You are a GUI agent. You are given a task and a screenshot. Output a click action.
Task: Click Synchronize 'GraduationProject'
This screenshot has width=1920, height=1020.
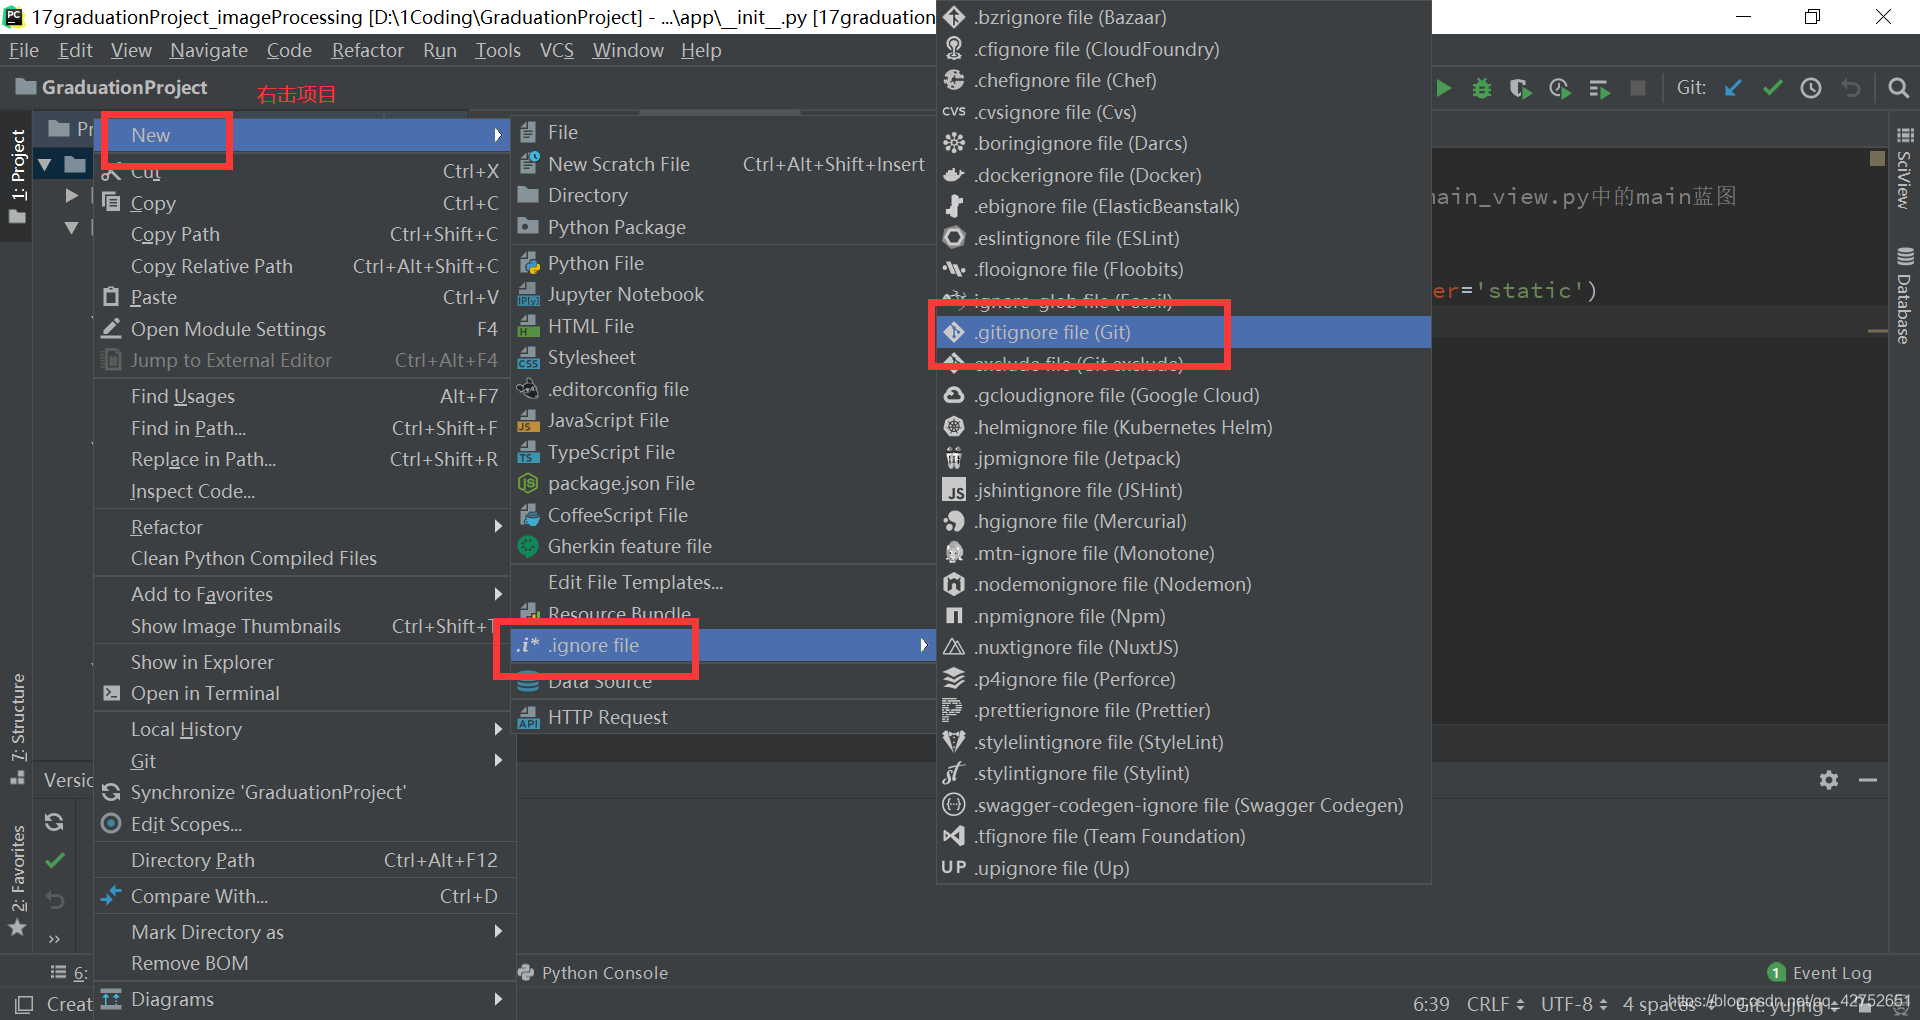(x=304, y=792)
